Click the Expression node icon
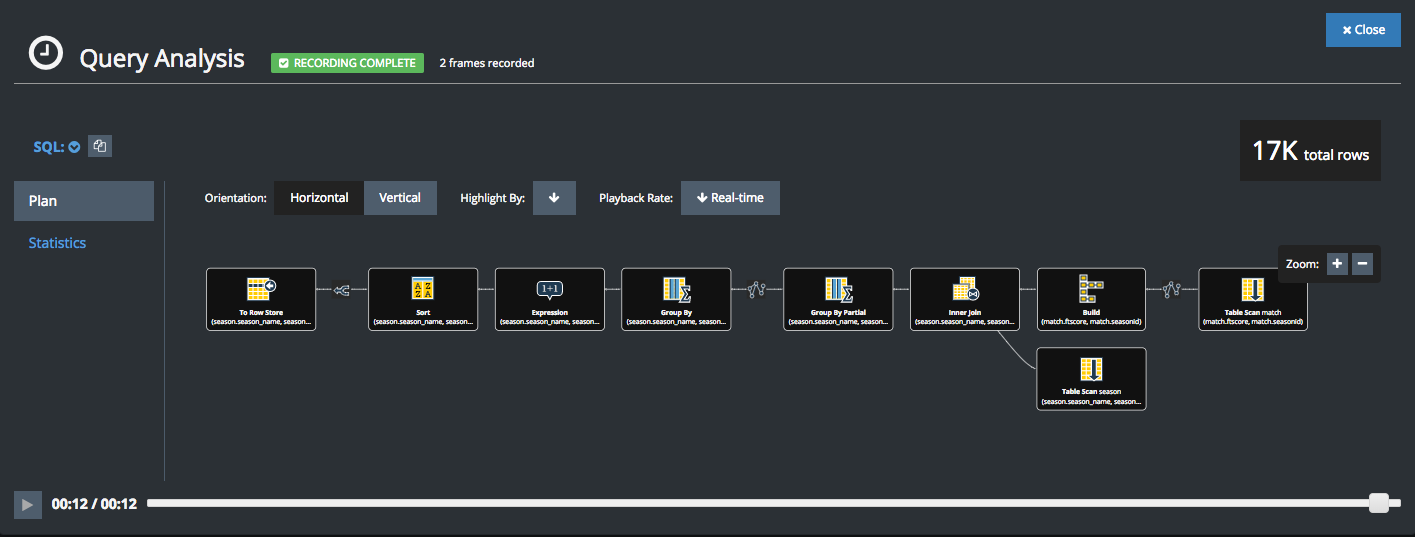The height and width of the screenshot is (537, 1415). click(550, 290)
